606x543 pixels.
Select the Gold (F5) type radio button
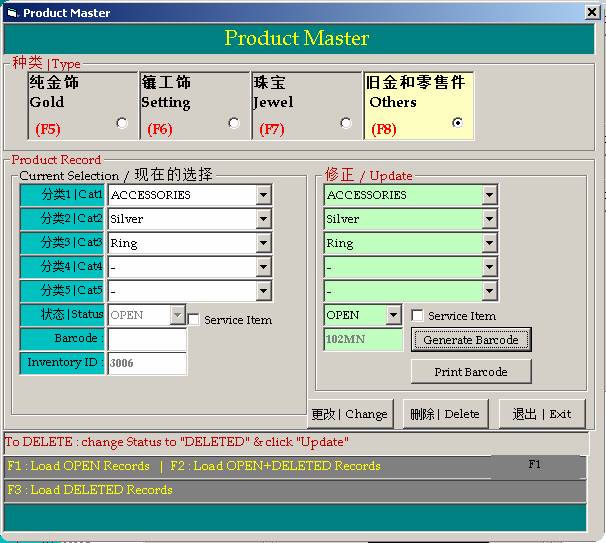[x=122, y=123]
